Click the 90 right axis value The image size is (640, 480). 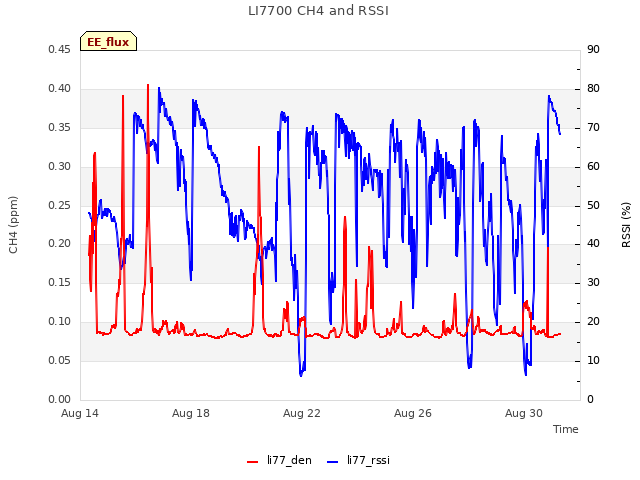pyautogui.click(x=593, y=50)
